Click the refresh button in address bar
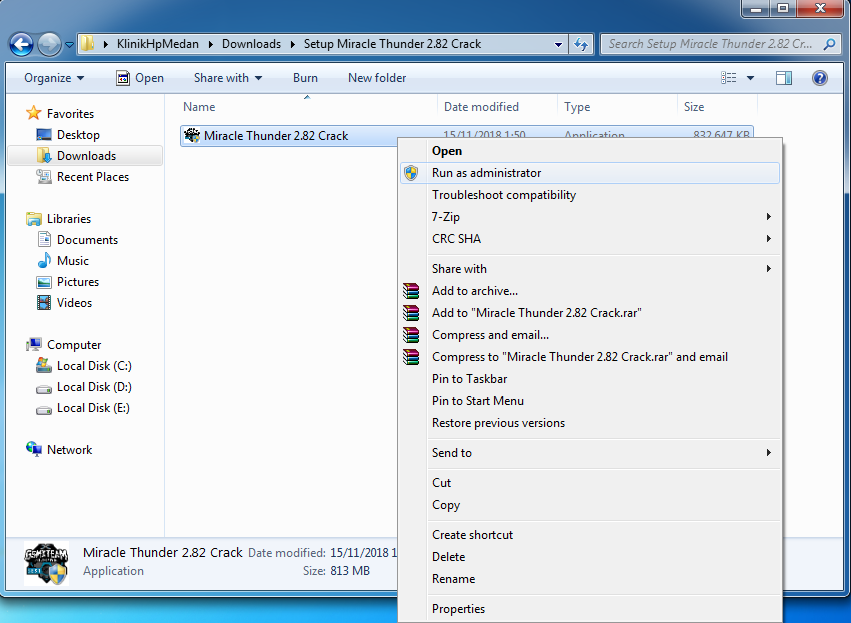Image resolution: width=851 pixels, height=623 pixels. [x=581, y=44]
